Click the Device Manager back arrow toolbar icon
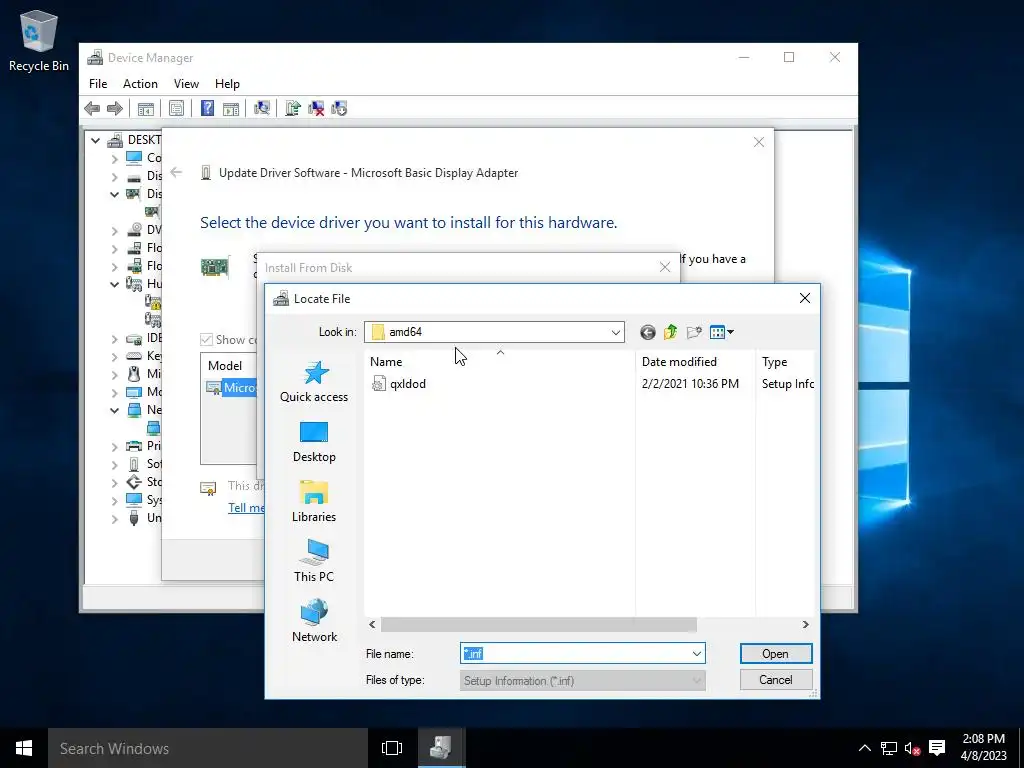This screenshot has height=768, width=1024. (x=92, y=108)
